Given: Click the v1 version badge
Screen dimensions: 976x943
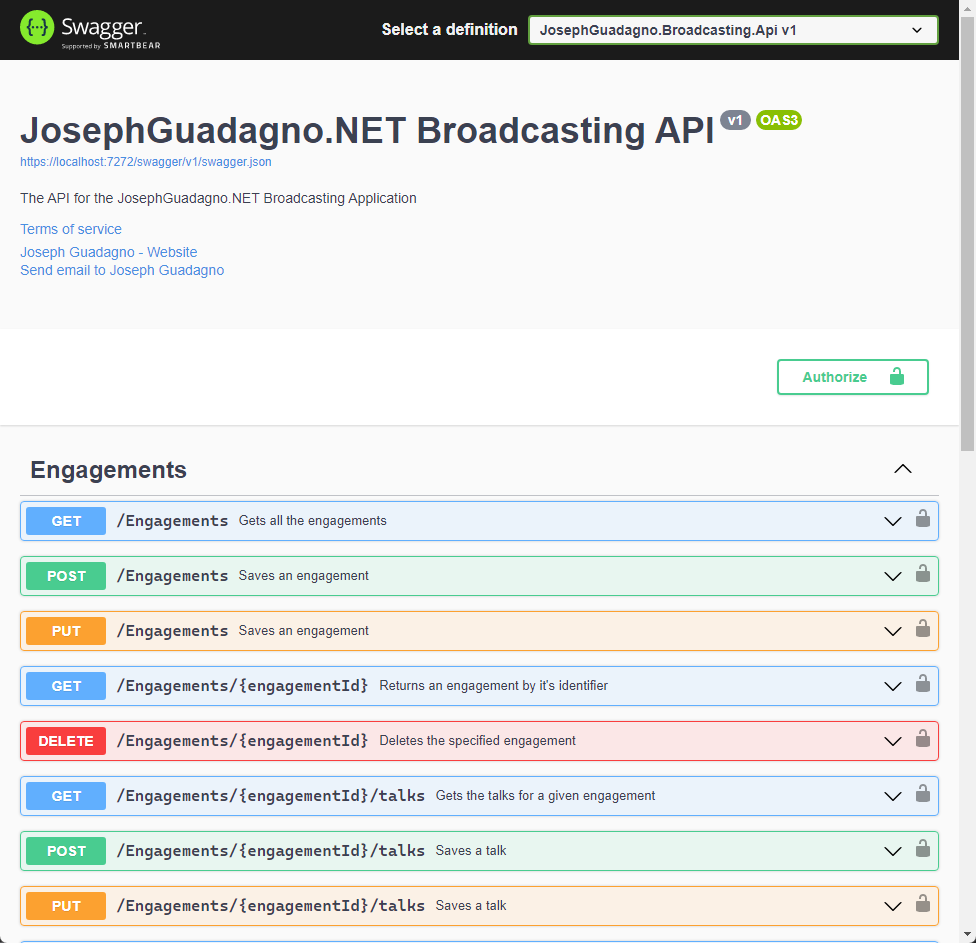Looking at the screenshot, I should click(735, 120).
